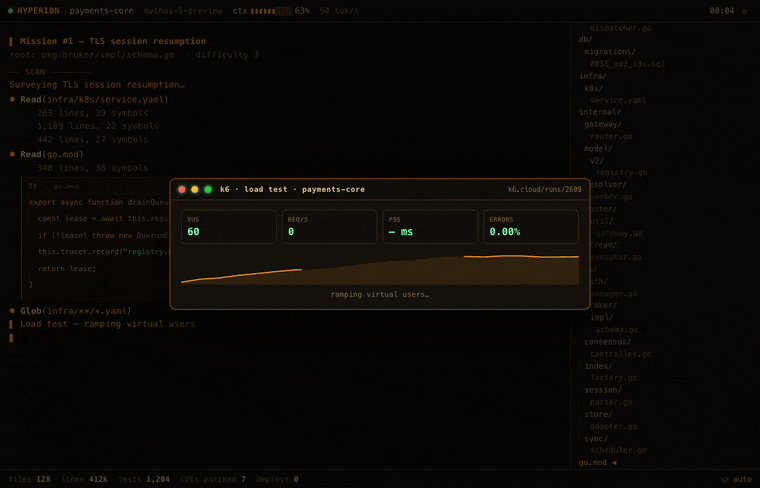Open scheduler.go in the file tree
Image resolution: width=760 pixels, height=488 pixels.
[x=618, y=451]
